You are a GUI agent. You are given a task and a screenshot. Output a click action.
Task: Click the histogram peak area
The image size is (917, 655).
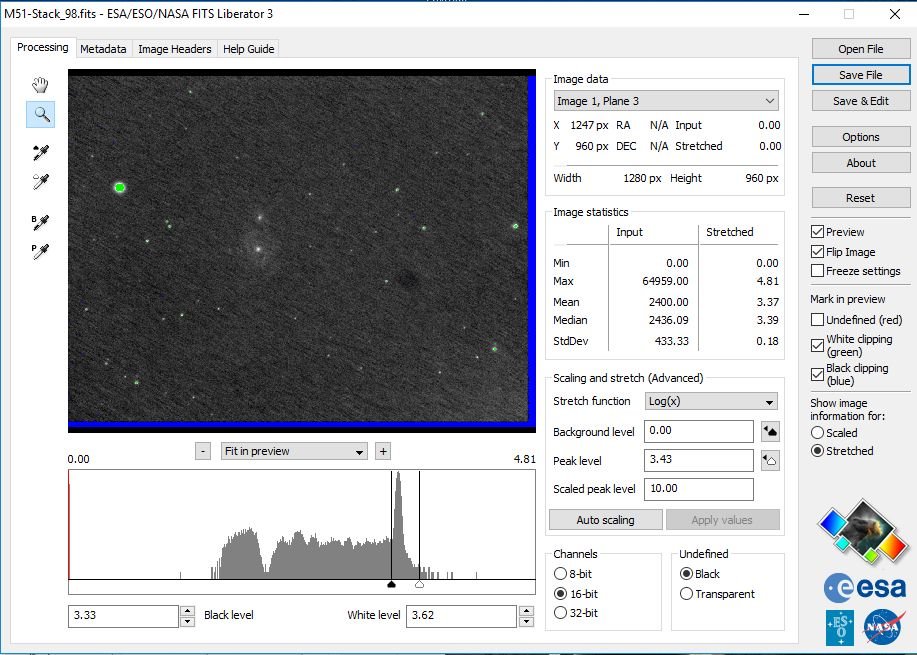pyautogui.click(x=398, y=526)
